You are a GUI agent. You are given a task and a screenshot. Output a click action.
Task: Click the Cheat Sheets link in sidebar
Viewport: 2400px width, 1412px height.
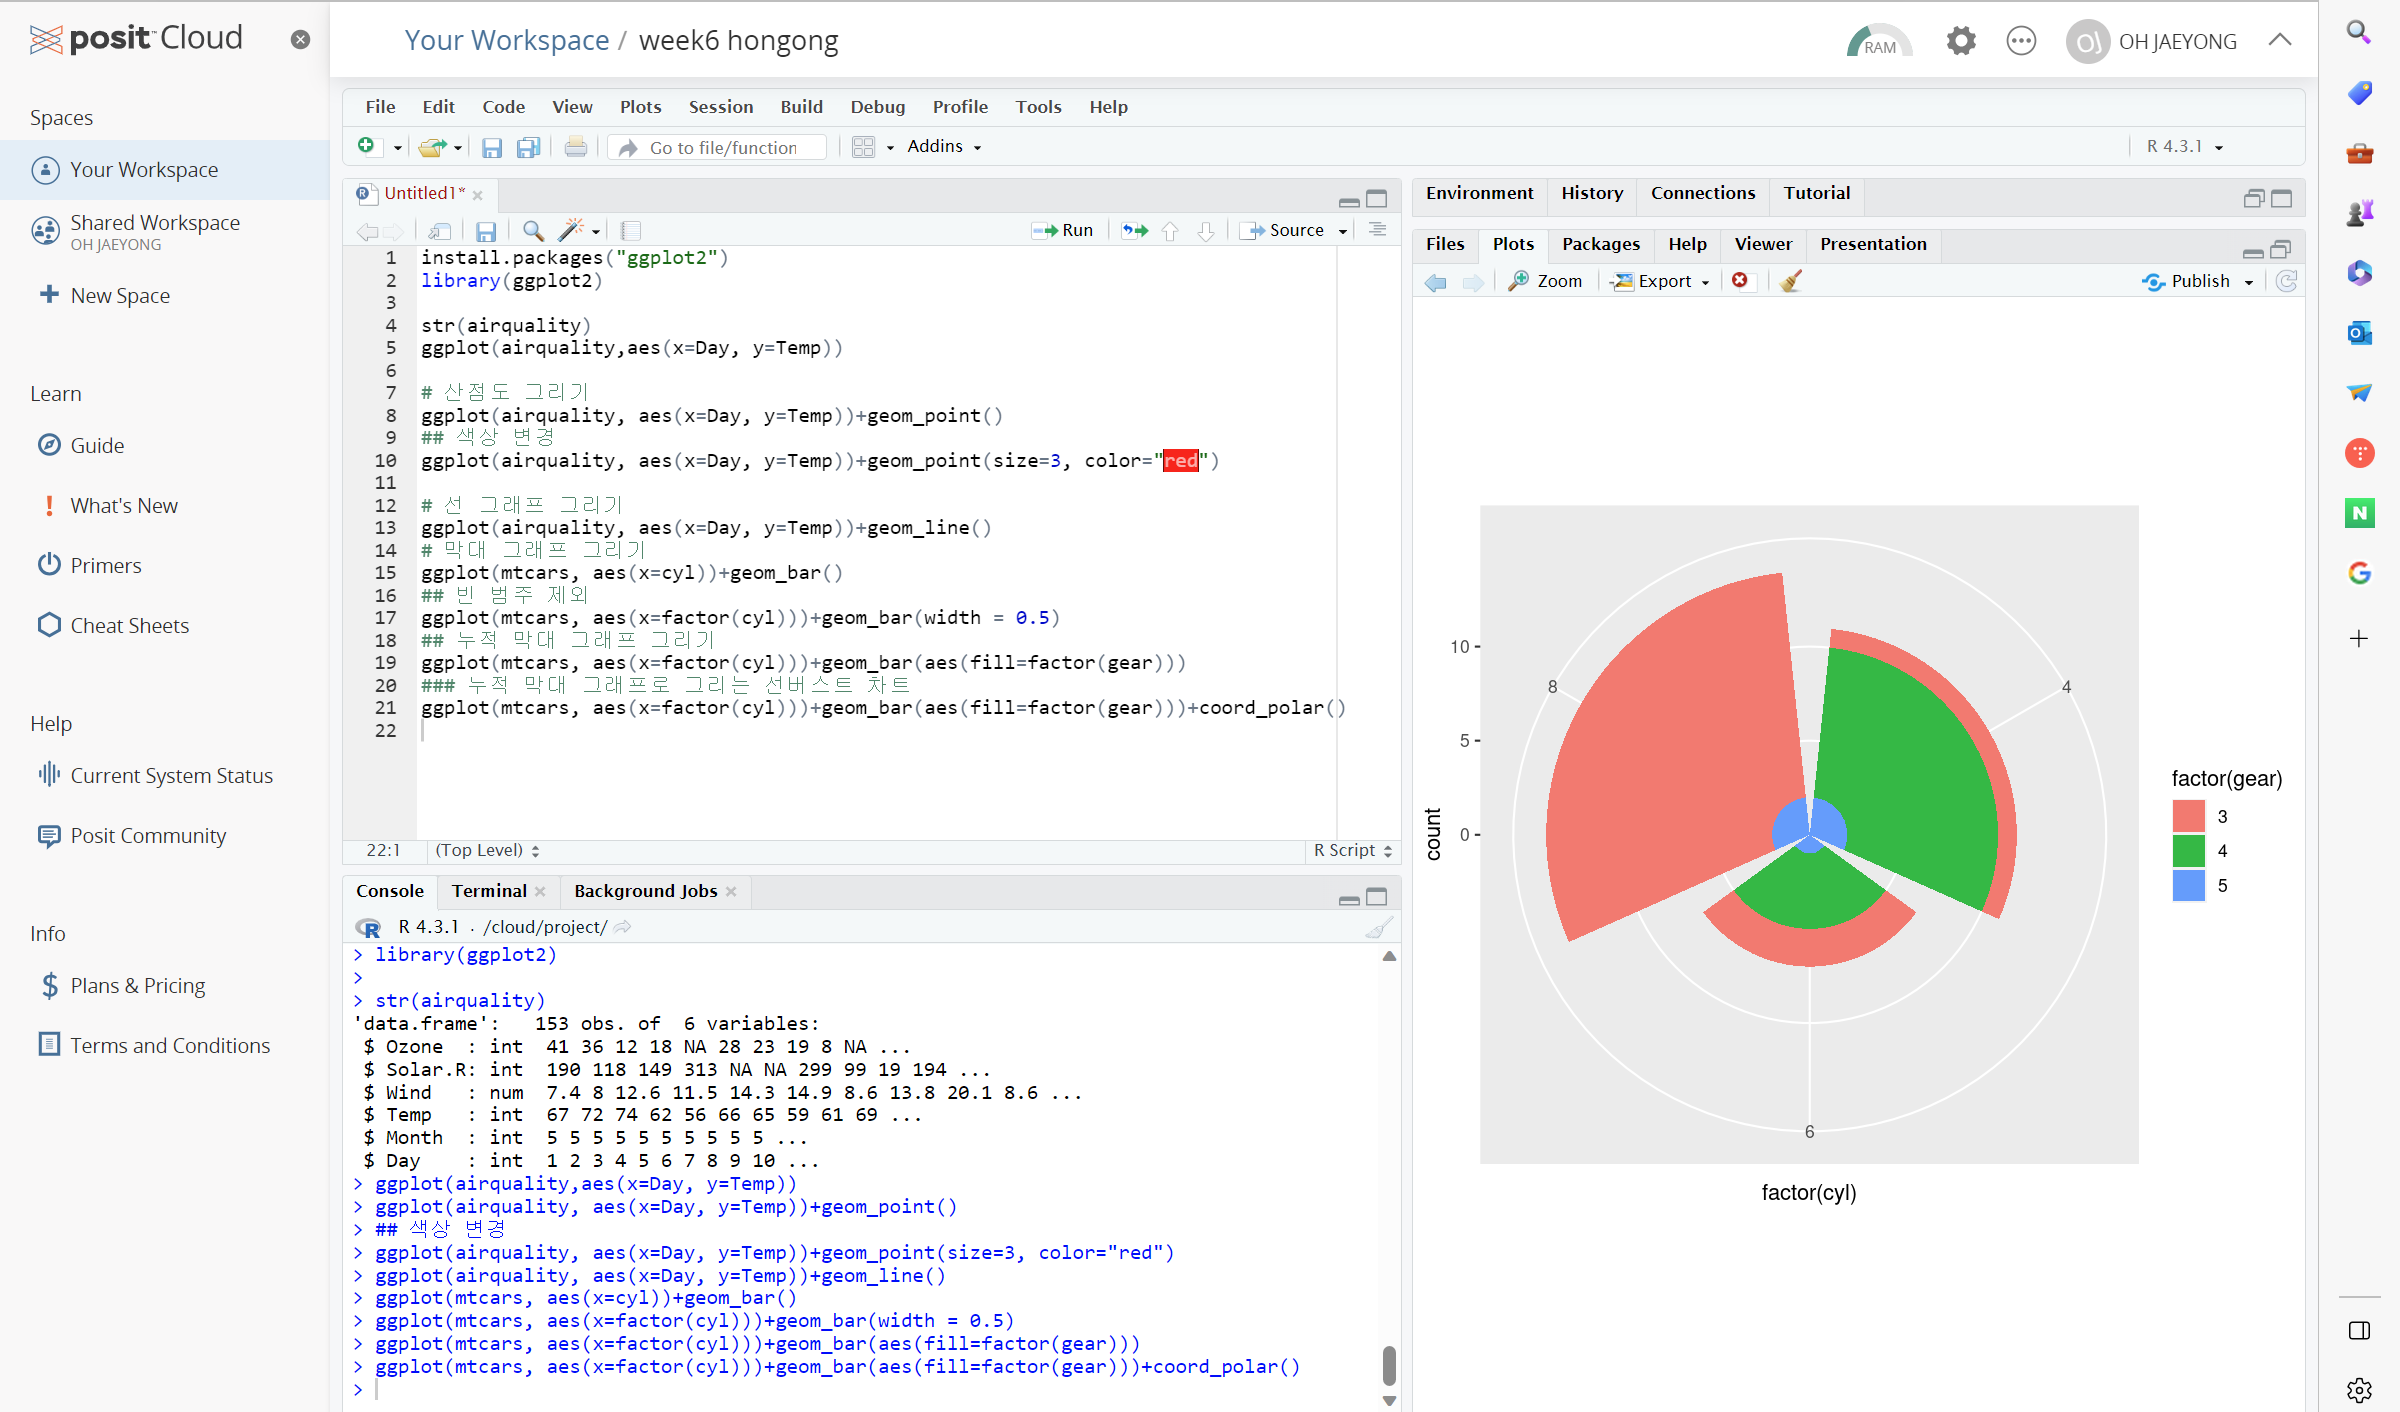click(x=129, y=625)
